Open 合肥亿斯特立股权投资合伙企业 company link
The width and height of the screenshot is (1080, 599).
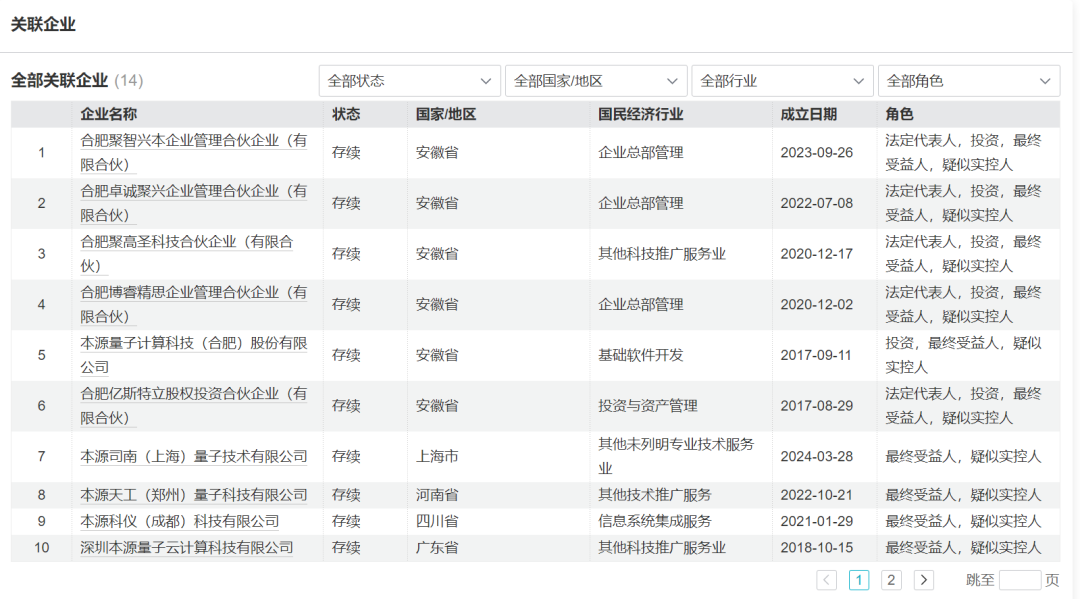[194, 406]
